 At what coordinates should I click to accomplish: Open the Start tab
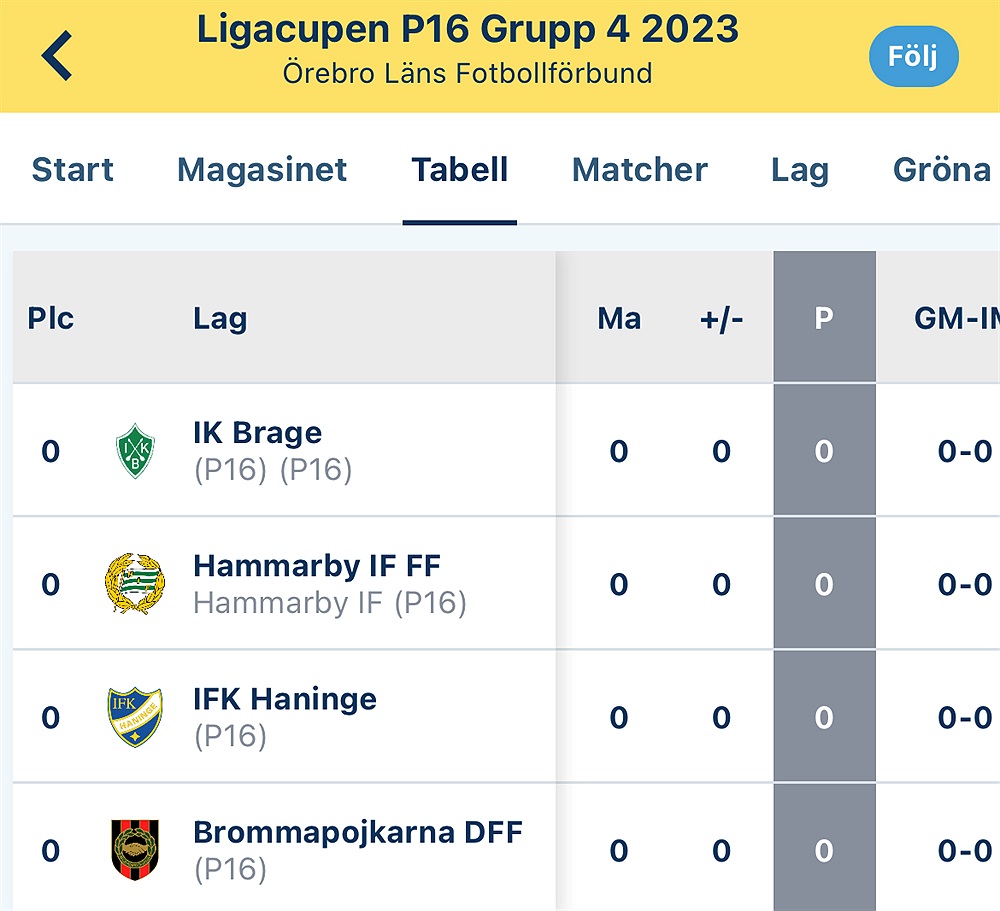71,170
